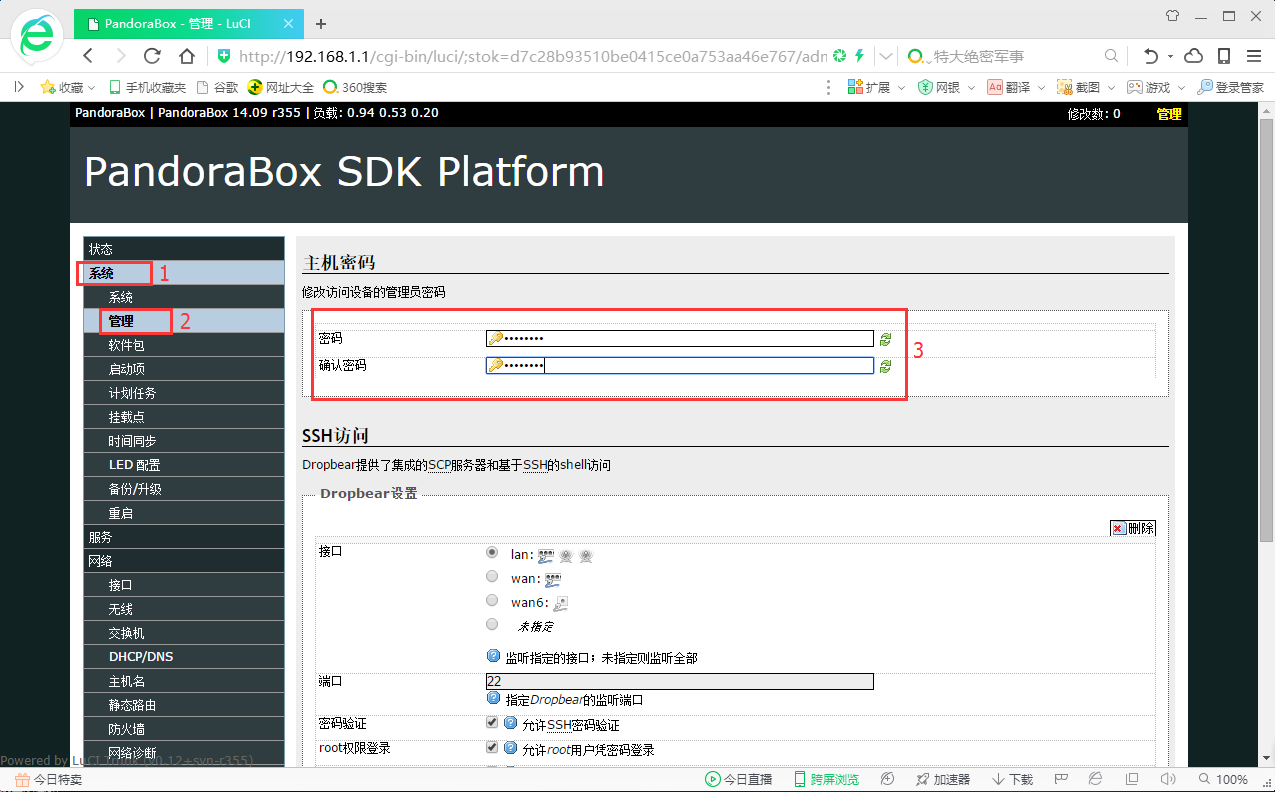Click the 管理 link in top header bar
The height and width of the screenshot is (792, 1275).
1169,114
